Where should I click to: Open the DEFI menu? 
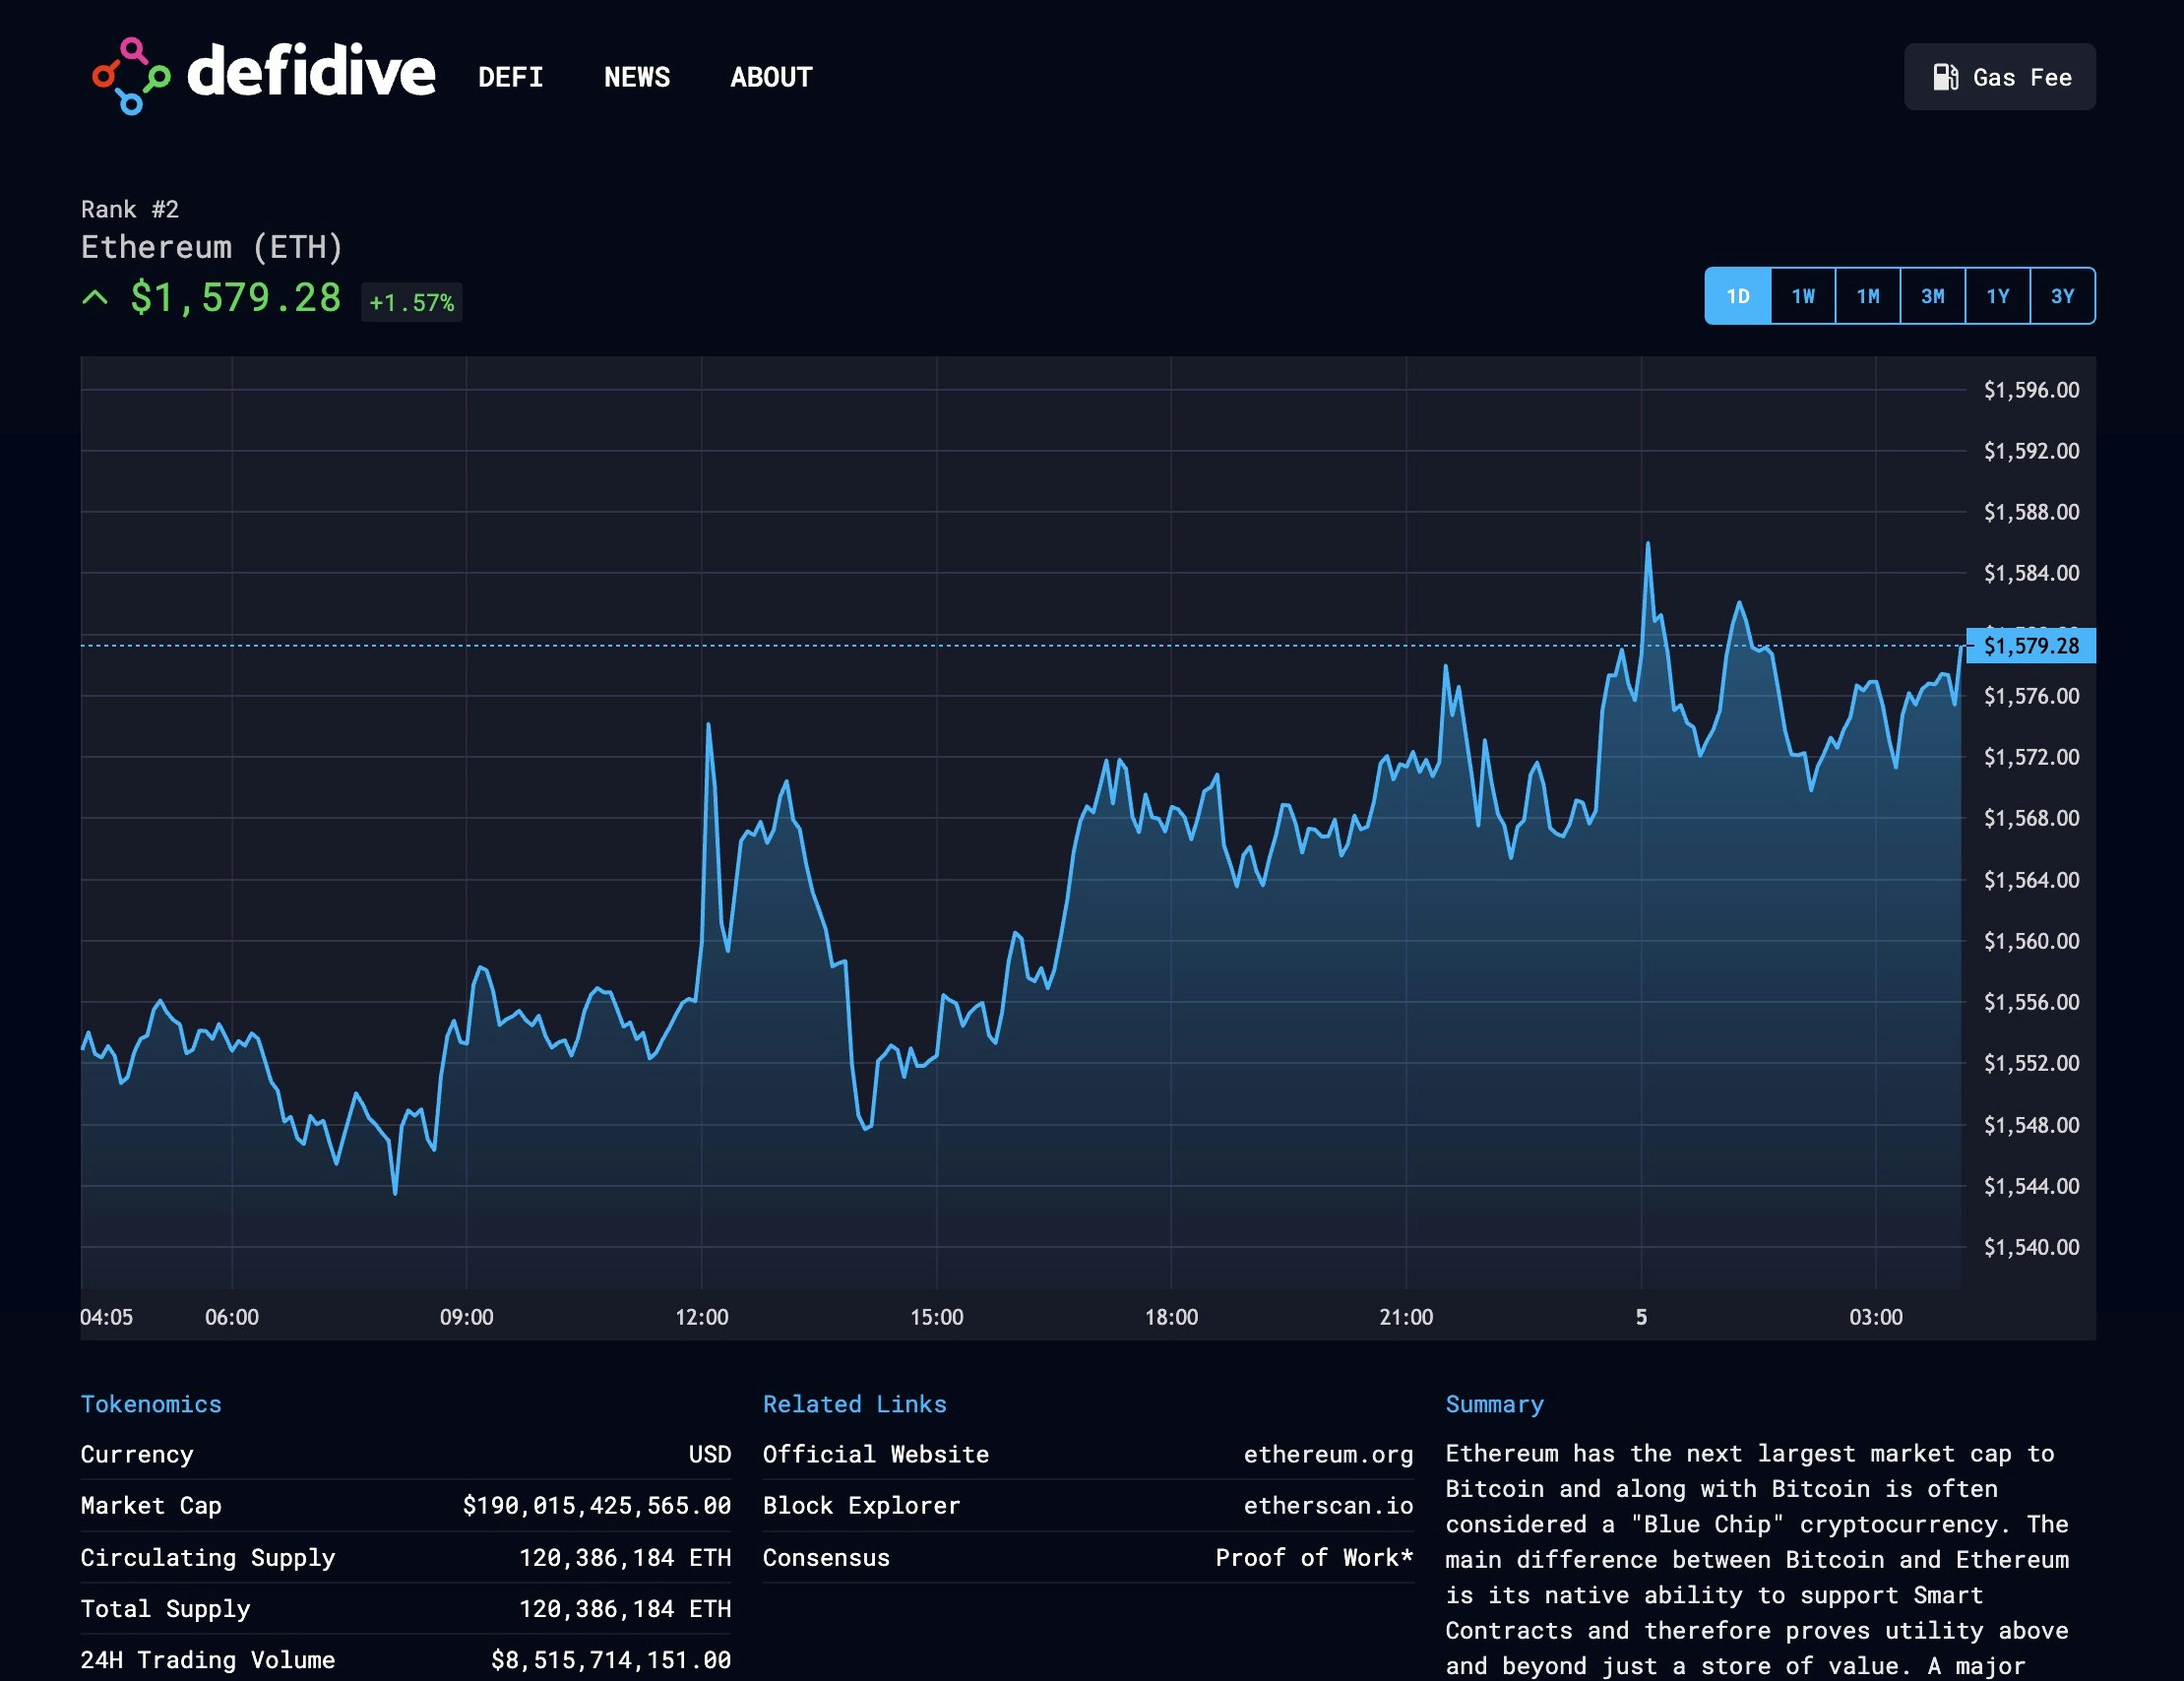pos(510,77)
